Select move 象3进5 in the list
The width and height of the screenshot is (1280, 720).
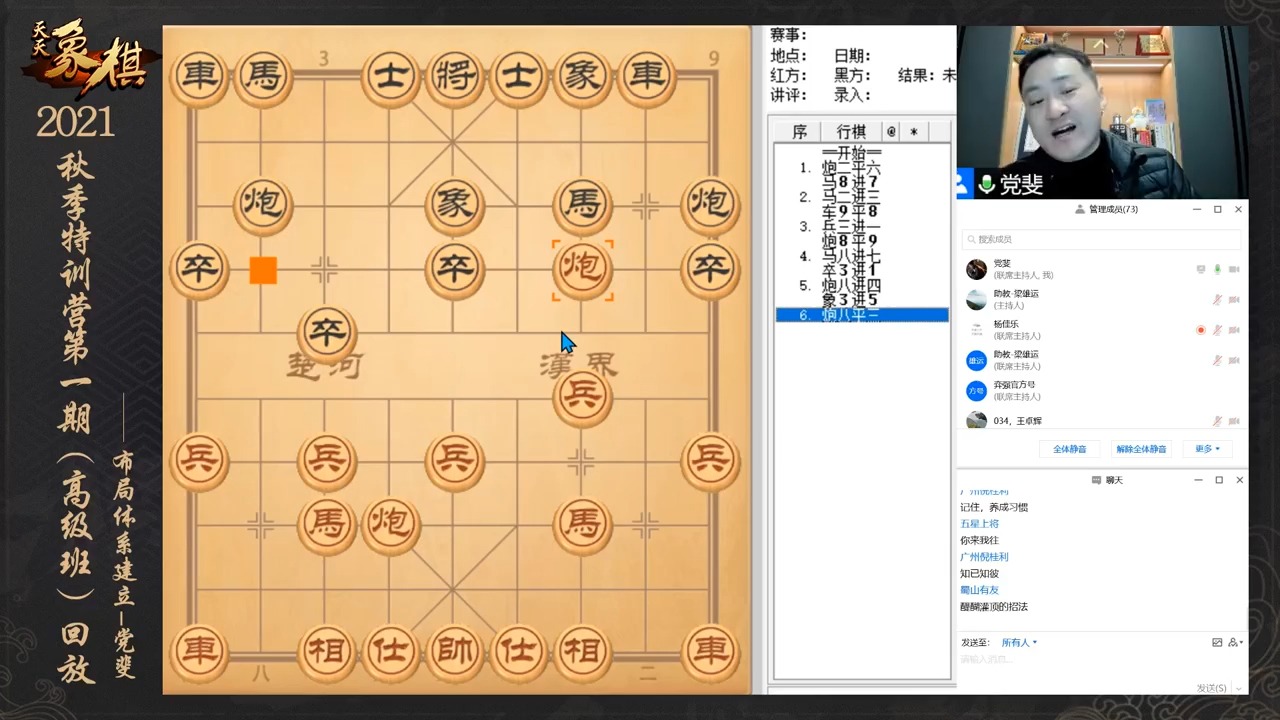coord(851,300)
